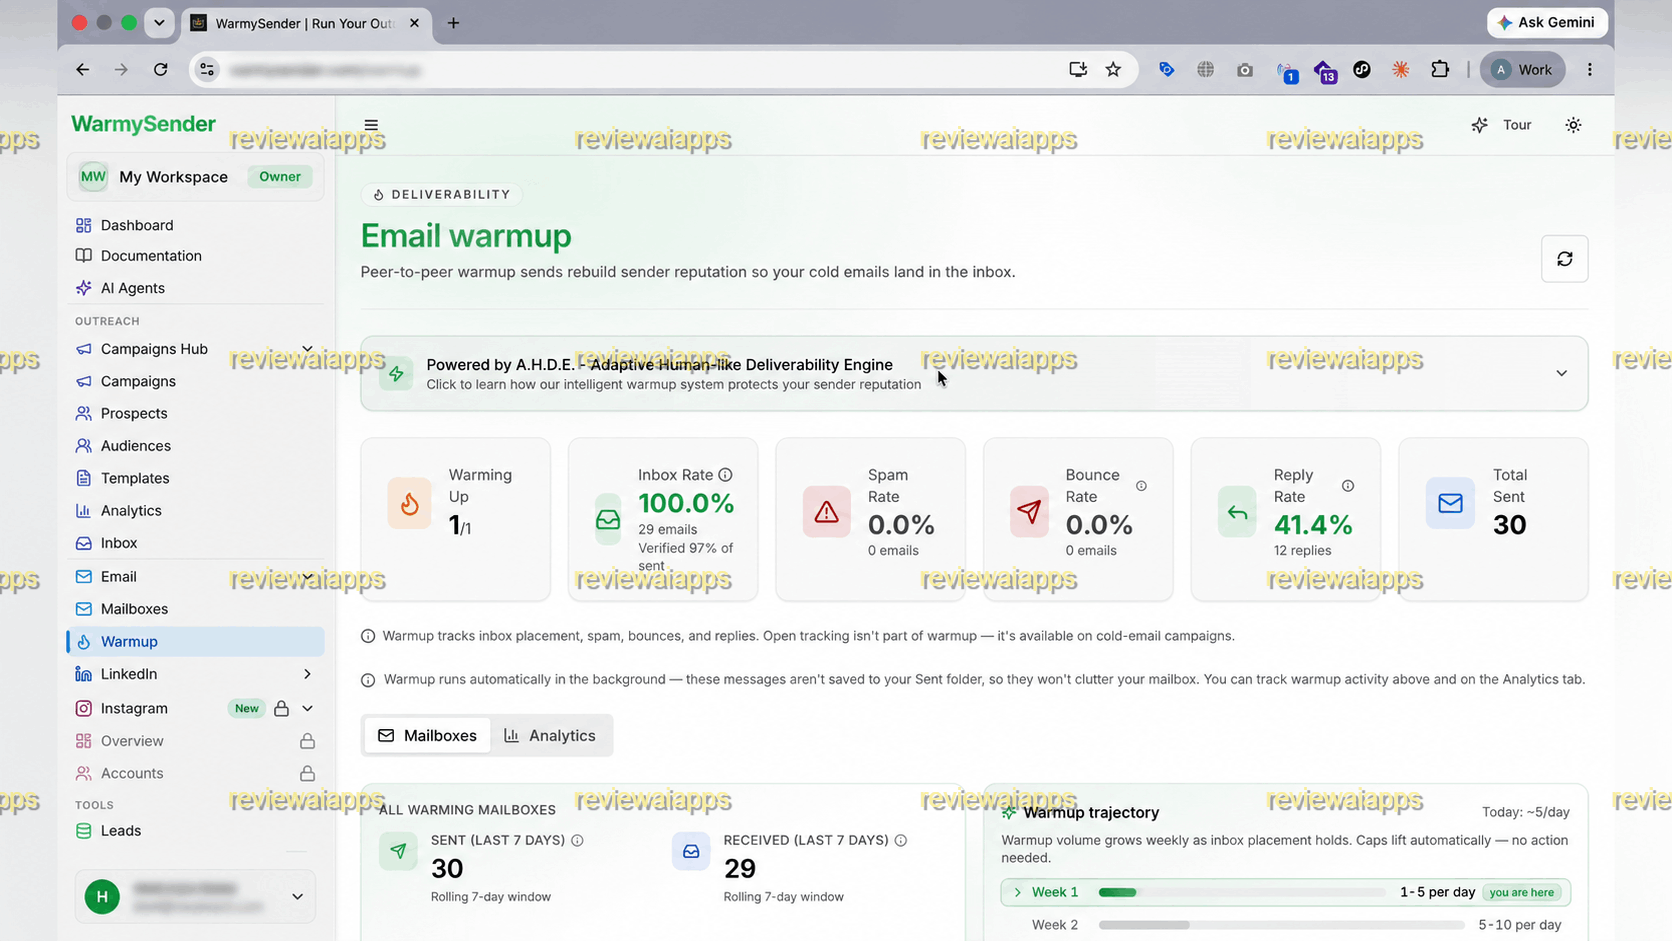Viewport: 1672px width, 941px height.
Task: Click the Bounce Rate info icon
Action: coord(1141,486)
